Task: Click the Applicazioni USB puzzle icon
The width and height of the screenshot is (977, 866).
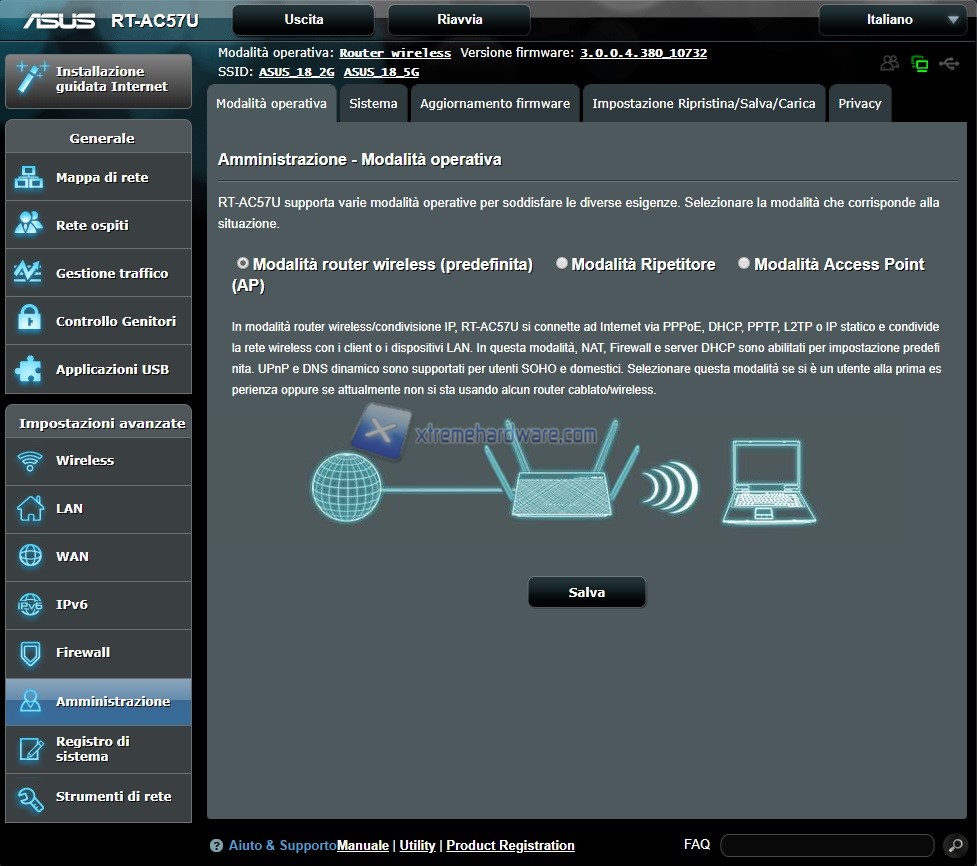Action: click(x=29, y=369)
